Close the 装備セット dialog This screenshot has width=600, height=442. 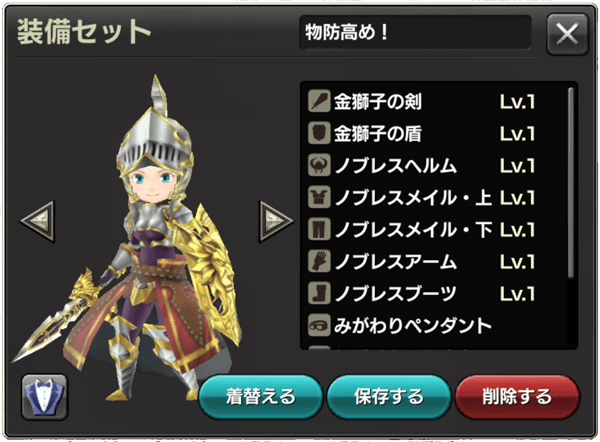(567, 34)
